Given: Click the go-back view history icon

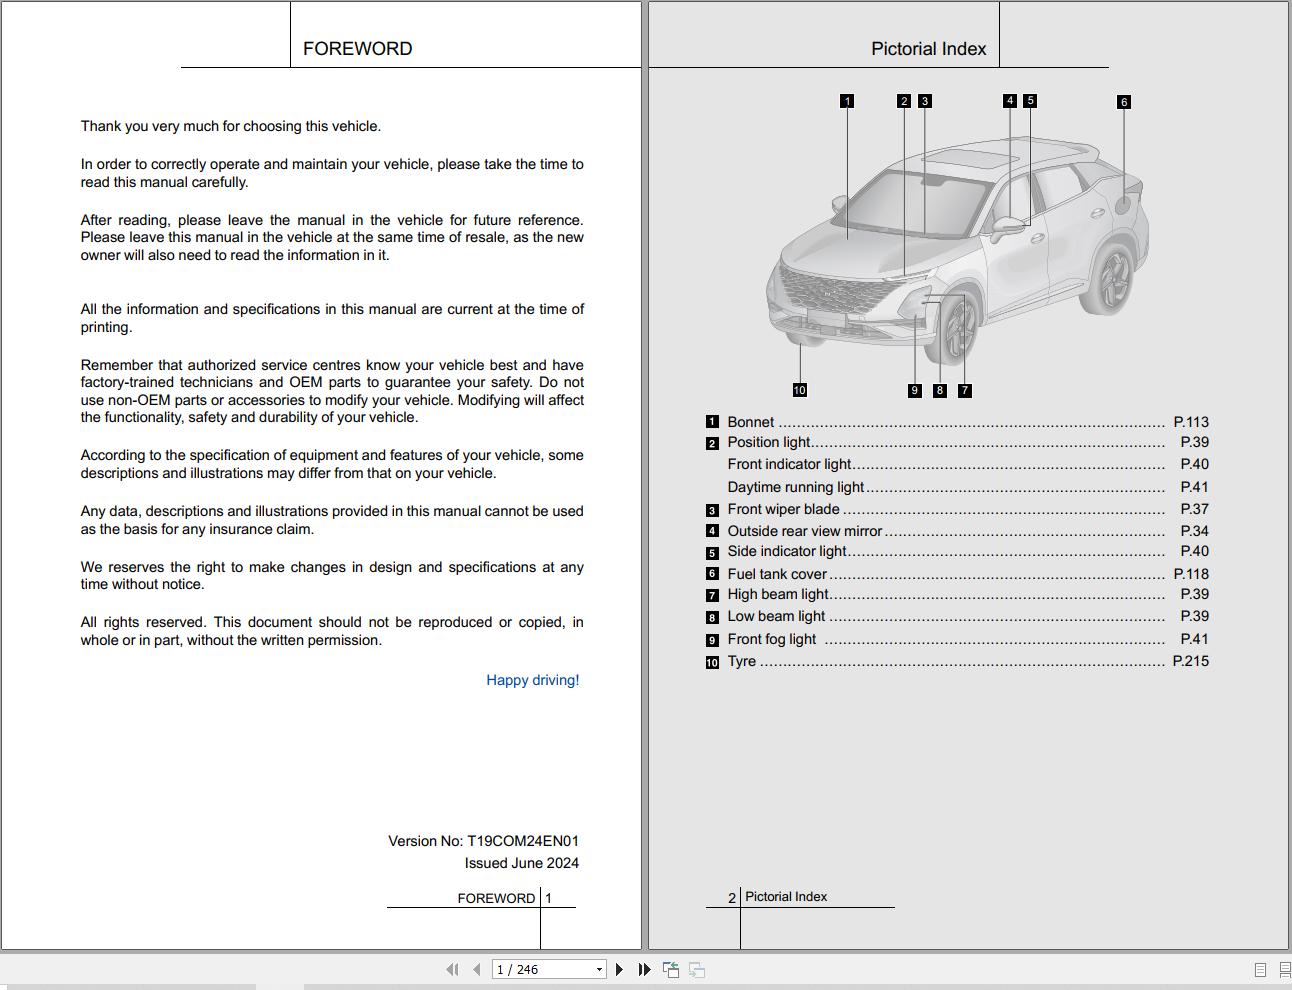Looking at the screenshot, I should (671, 969).
